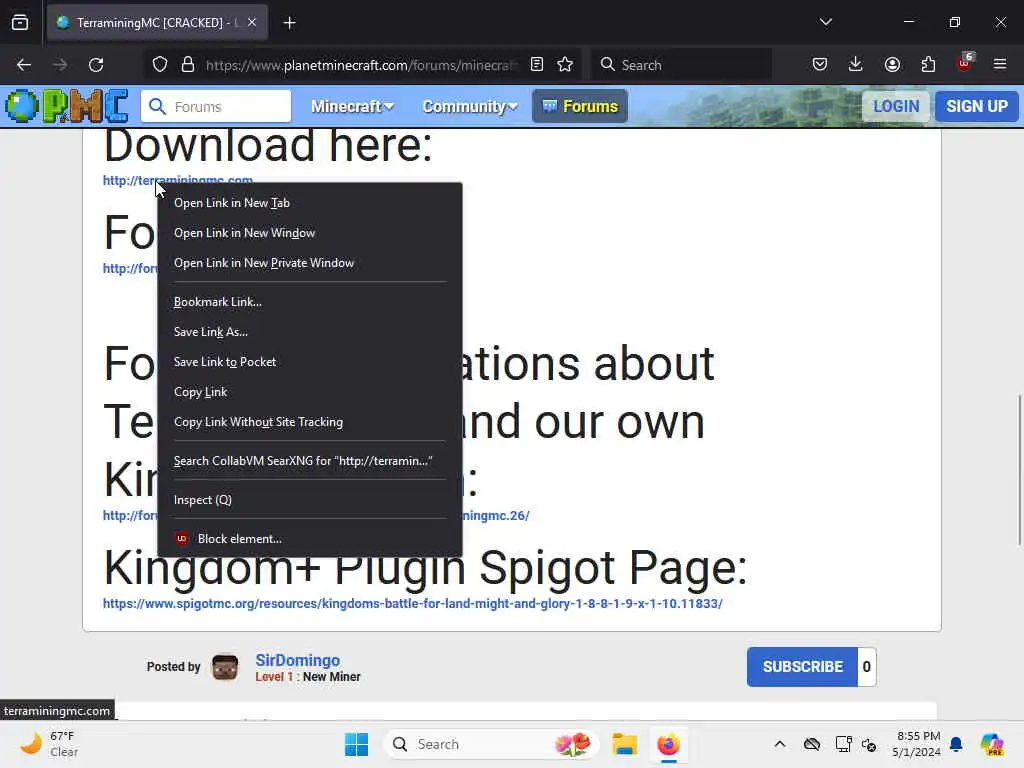Show hidden tray icons chevron
Screen dimensions: 1024x768
click(x=780, y=744)
